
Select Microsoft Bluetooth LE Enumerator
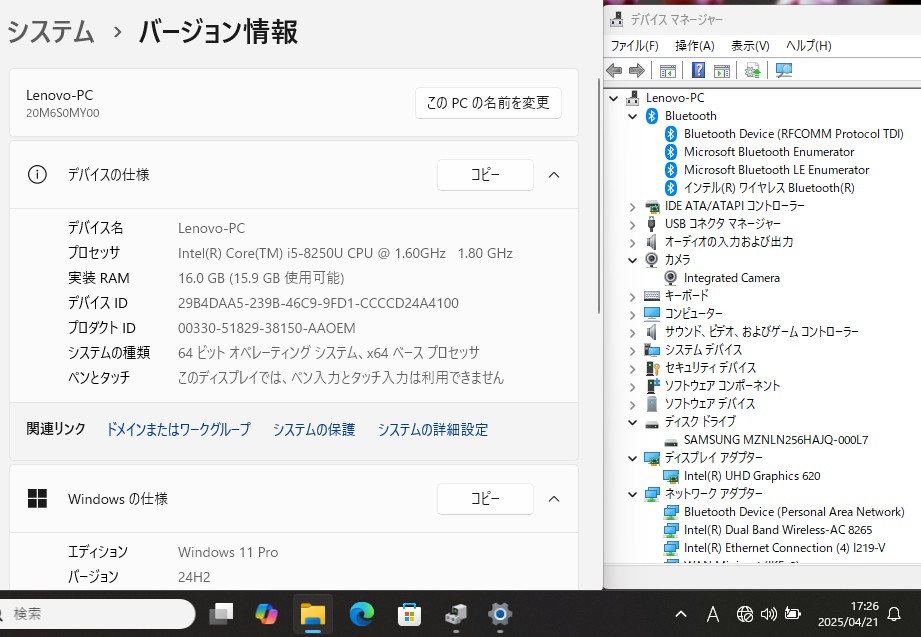[776, 170]
